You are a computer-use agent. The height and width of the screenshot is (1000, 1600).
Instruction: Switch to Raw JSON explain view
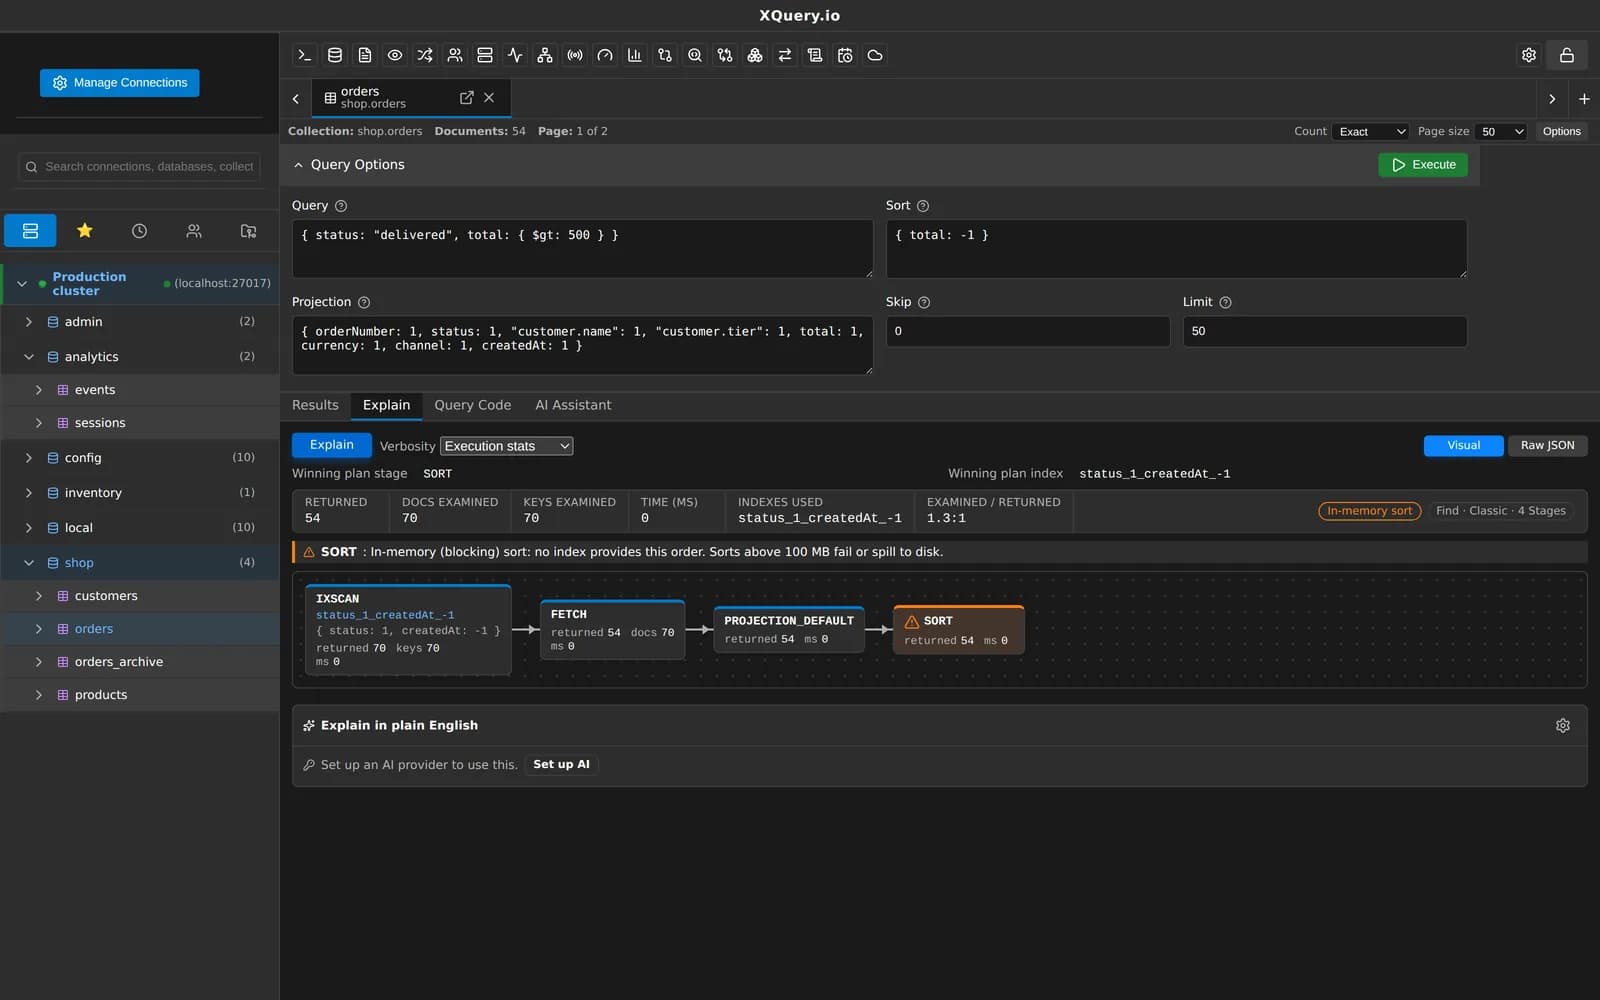pyautogui.click(x=1547, y=446)
